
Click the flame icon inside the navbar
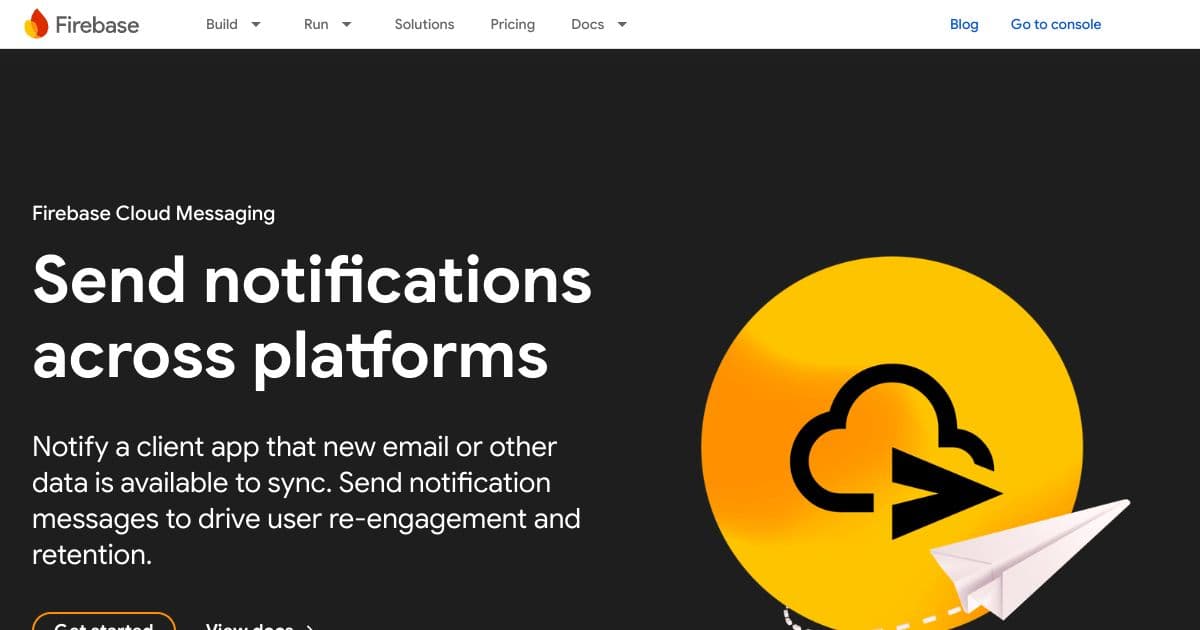click(x=33, y=23)
